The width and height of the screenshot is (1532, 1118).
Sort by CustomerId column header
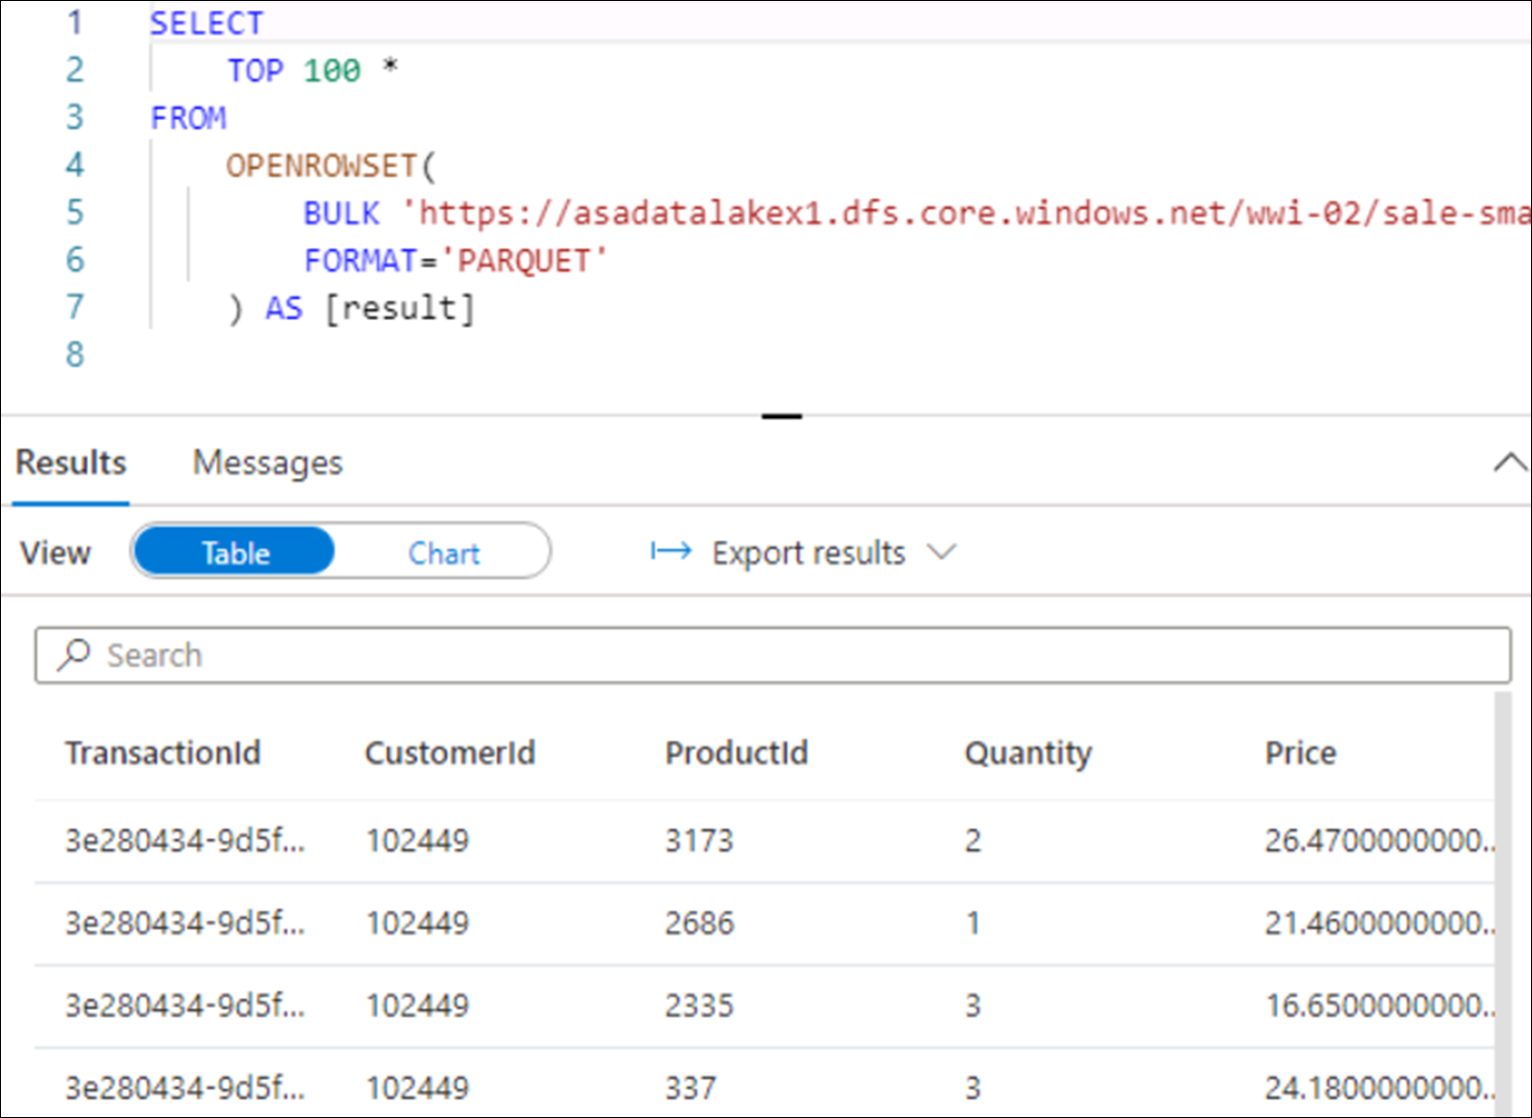(450, 753)
